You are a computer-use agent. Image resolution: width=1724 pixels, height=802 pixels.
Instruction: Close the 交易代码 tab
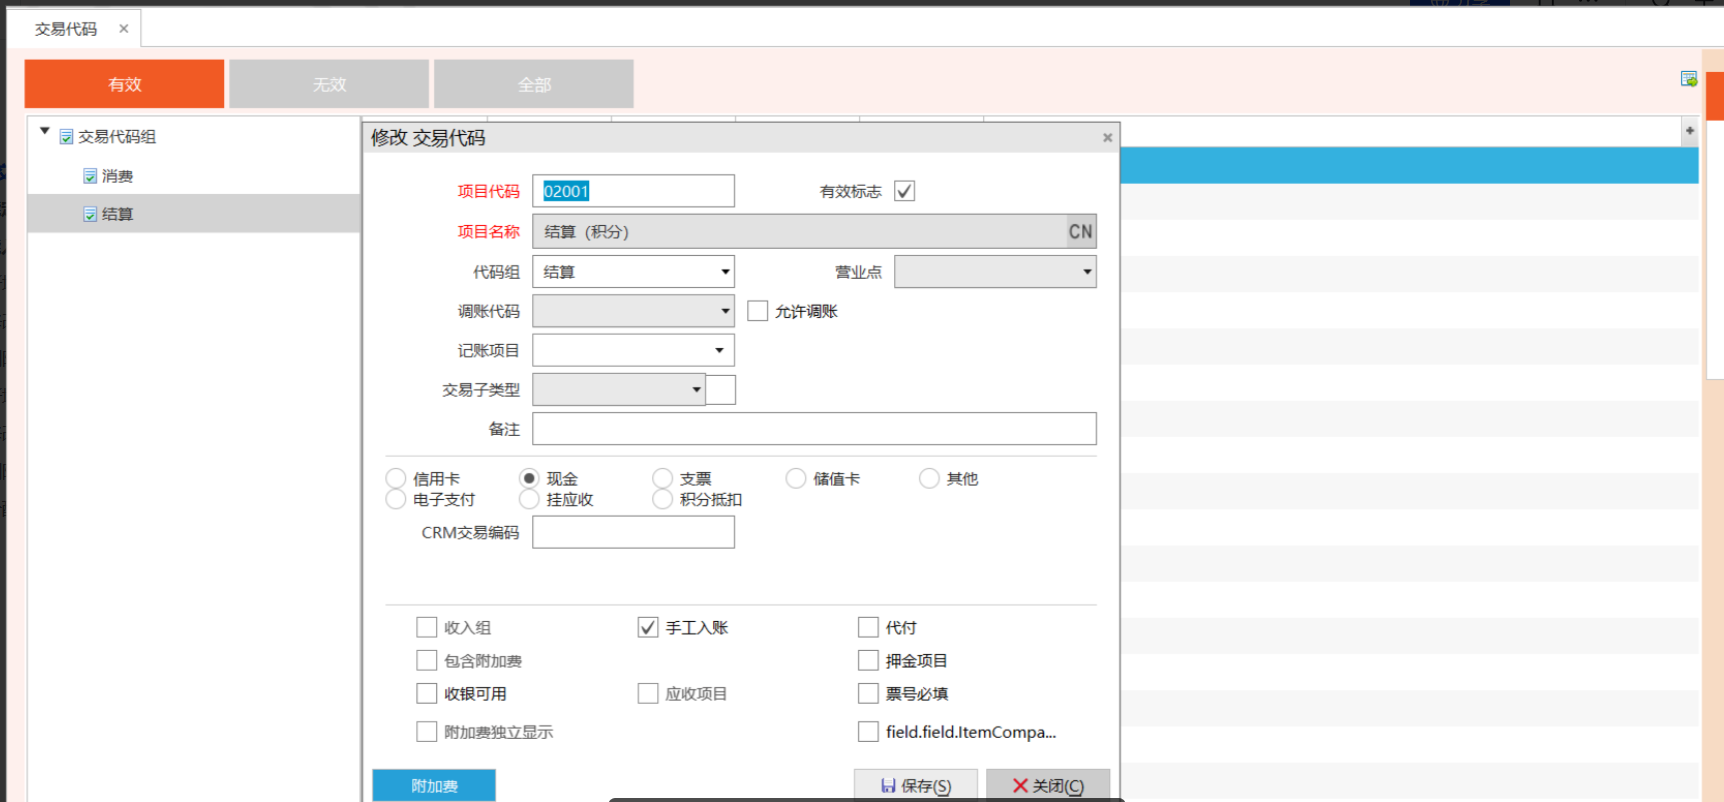point(124,29)
